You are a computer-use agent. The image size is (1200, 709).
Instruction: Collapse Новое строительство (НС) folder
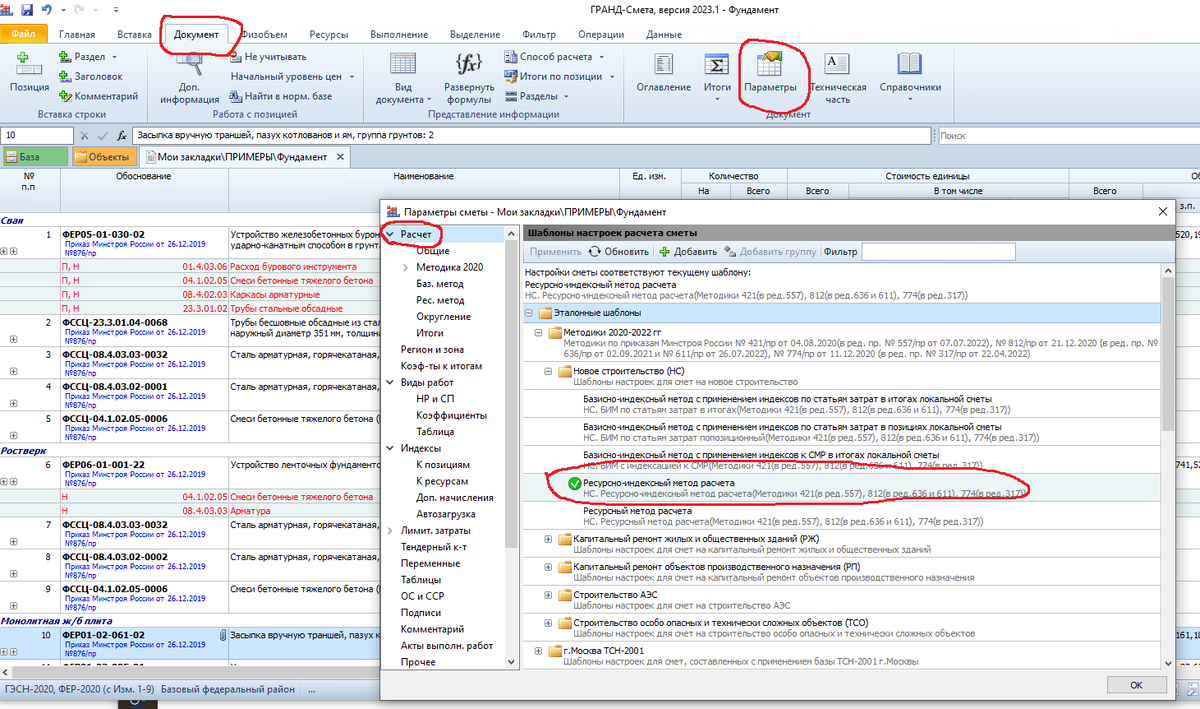point(548,371)
